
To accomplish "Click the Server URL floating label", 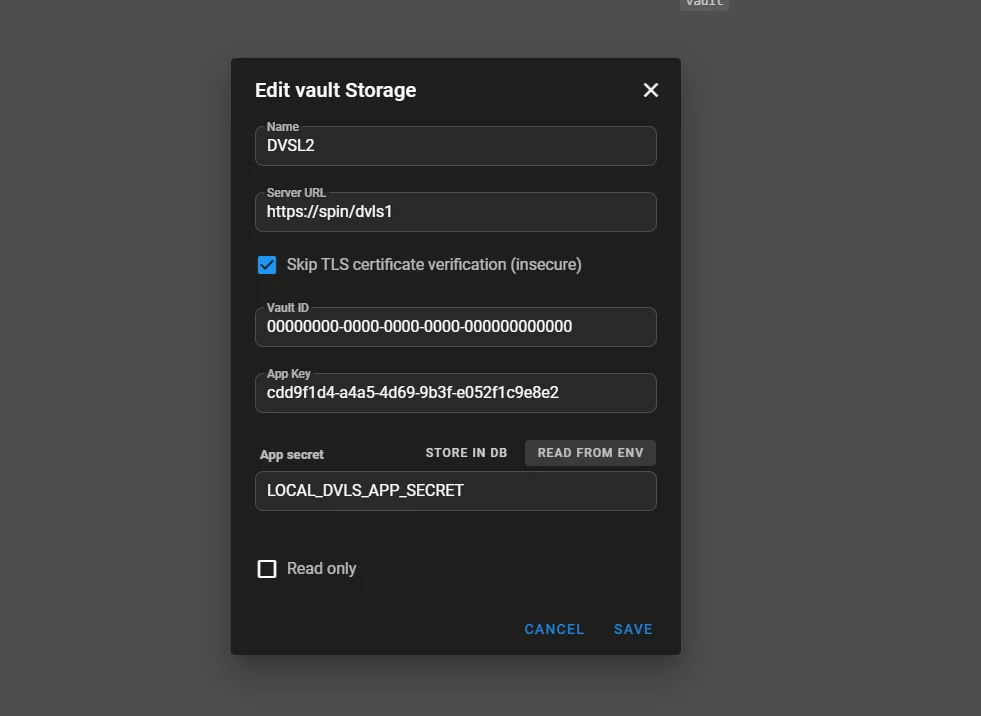I will click(x=296, y=193).
